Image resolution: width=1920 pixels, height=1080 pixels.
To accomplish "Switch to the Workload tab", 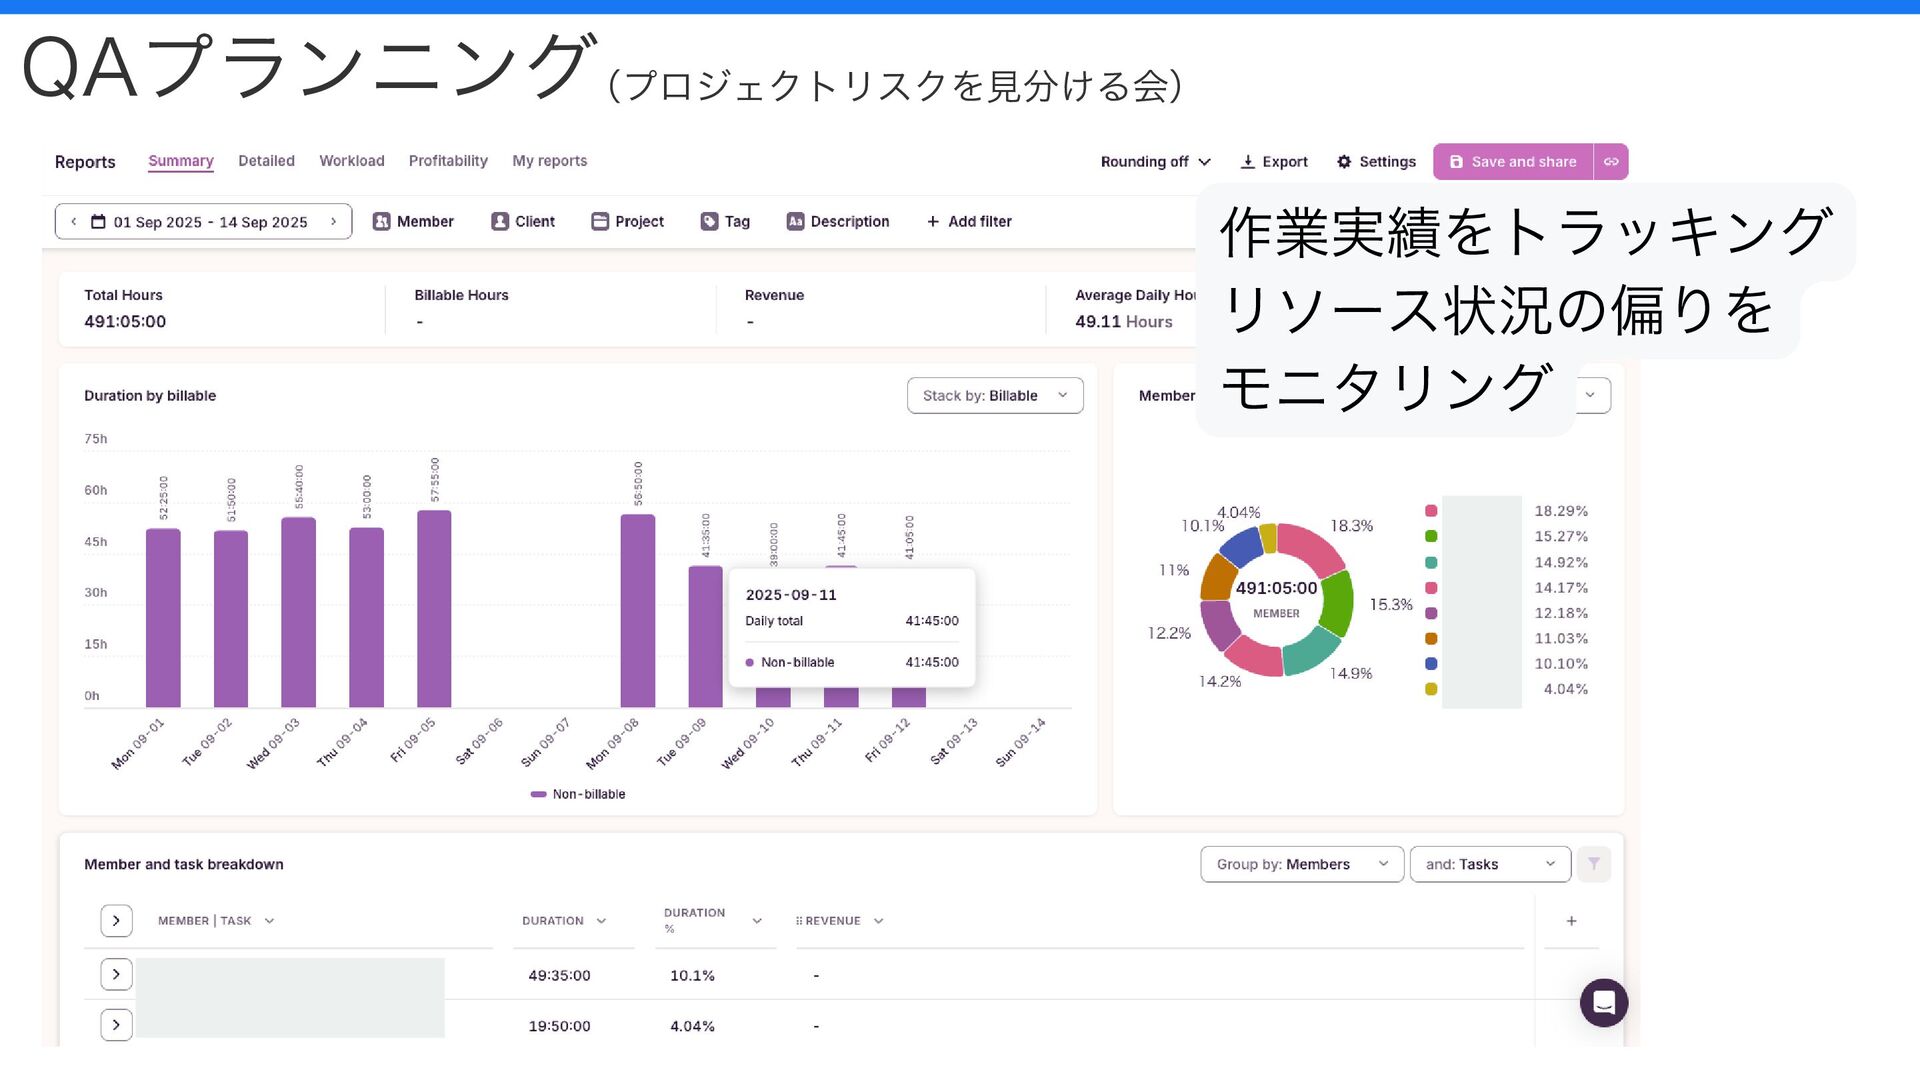I will point(351,161).
